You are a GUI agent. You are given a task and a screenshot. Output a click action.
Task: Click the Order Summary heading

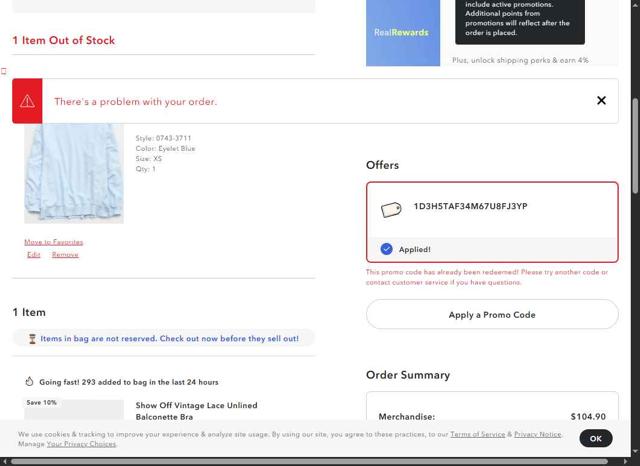click(408, 375)
